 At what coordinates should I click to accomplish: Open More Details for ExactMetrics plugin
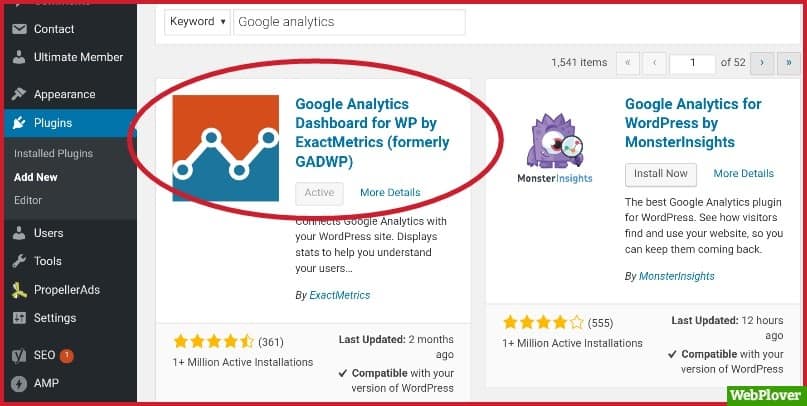click(390, 193)
